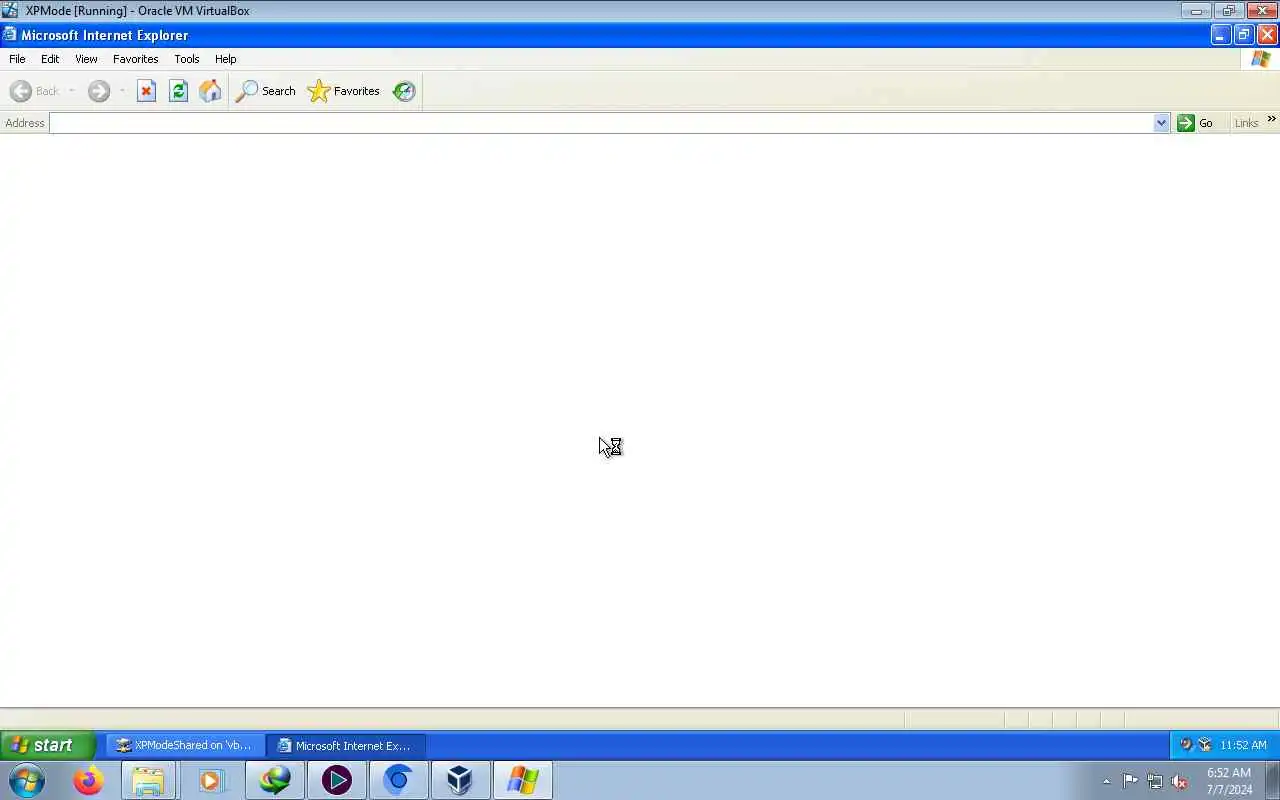
Task: Click the Refresh page icon
Action: (178, 91)
